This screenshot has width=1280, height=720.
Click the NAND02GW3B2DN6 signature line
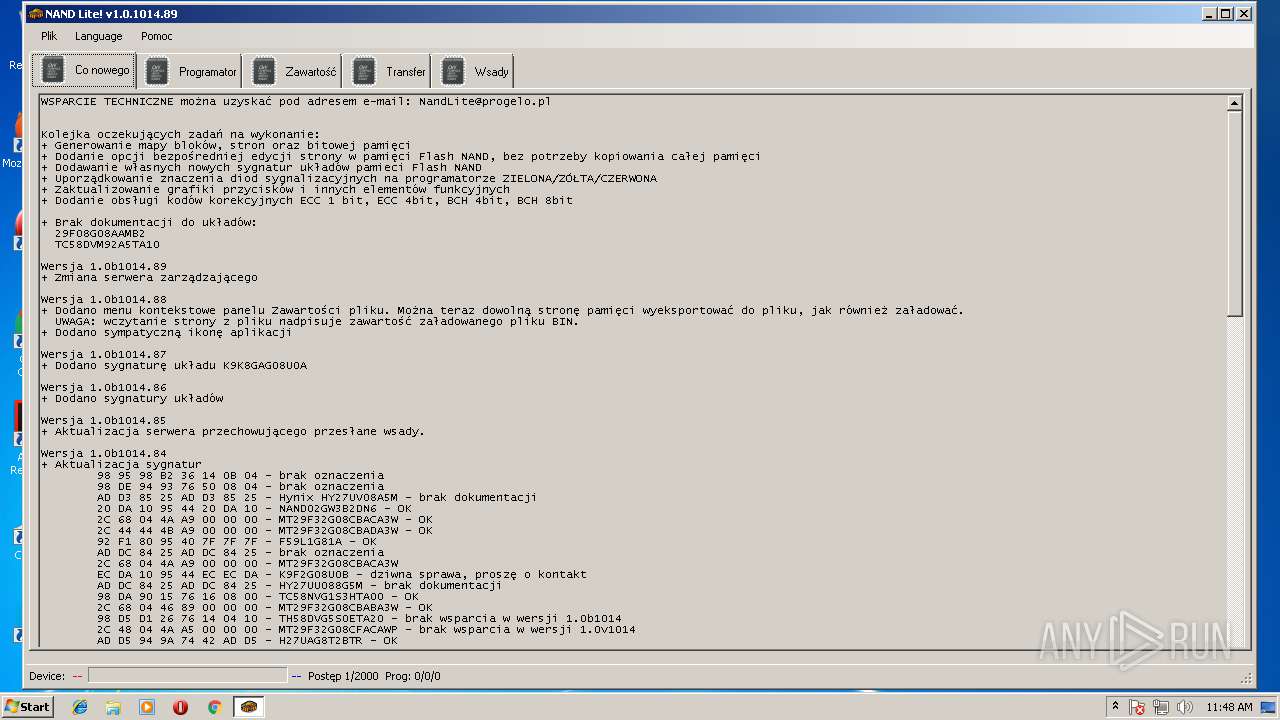[x=254, y=509]
